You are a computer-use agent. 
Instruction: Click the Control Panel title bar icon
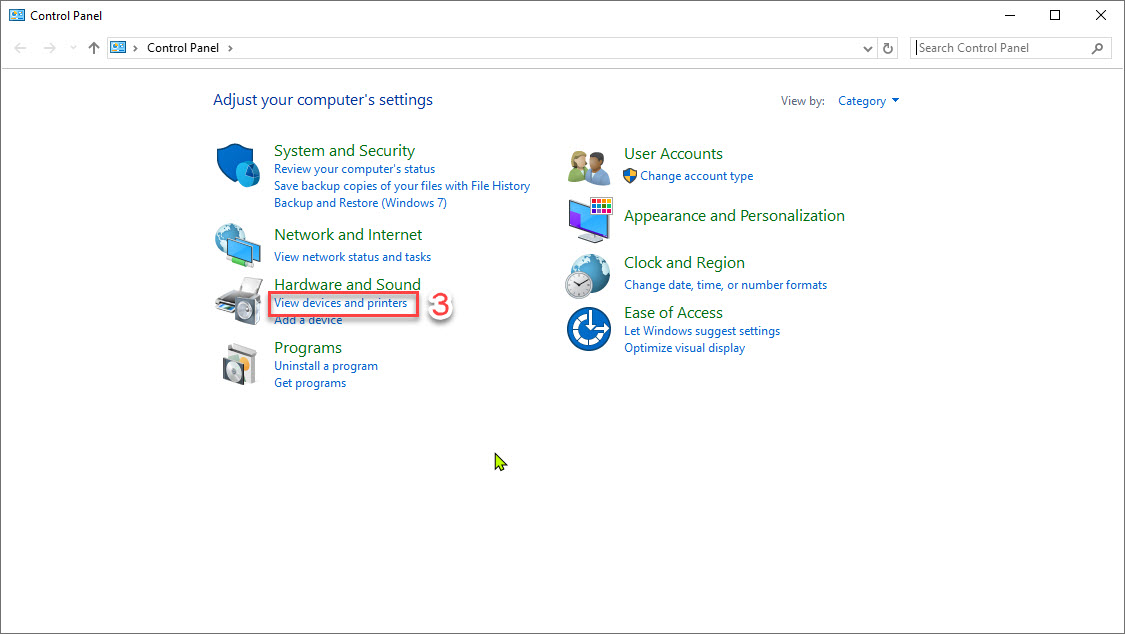pos(17,15)
